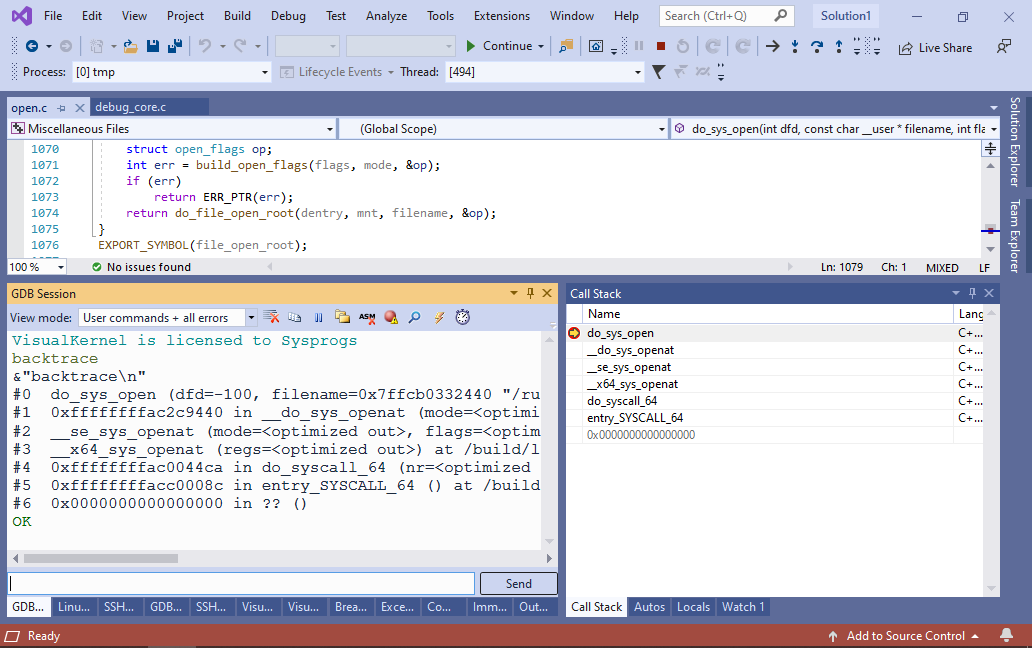Click the feedback icon next to Live Share
Image resolution: width=1032 pixels, height=648 pixels.
1004,47
